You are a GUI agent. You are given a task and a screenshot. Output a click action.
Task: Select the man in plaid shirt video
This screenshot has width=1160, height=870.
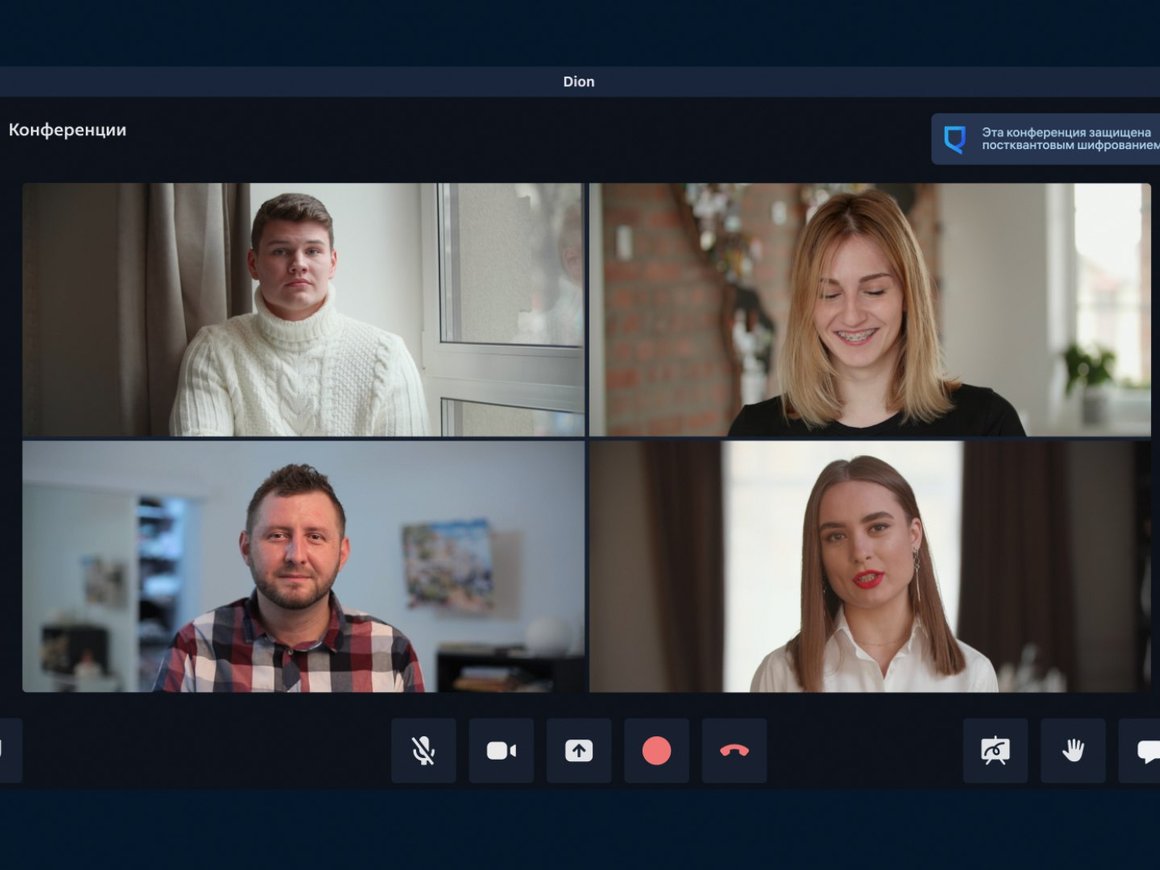(303, 567)
